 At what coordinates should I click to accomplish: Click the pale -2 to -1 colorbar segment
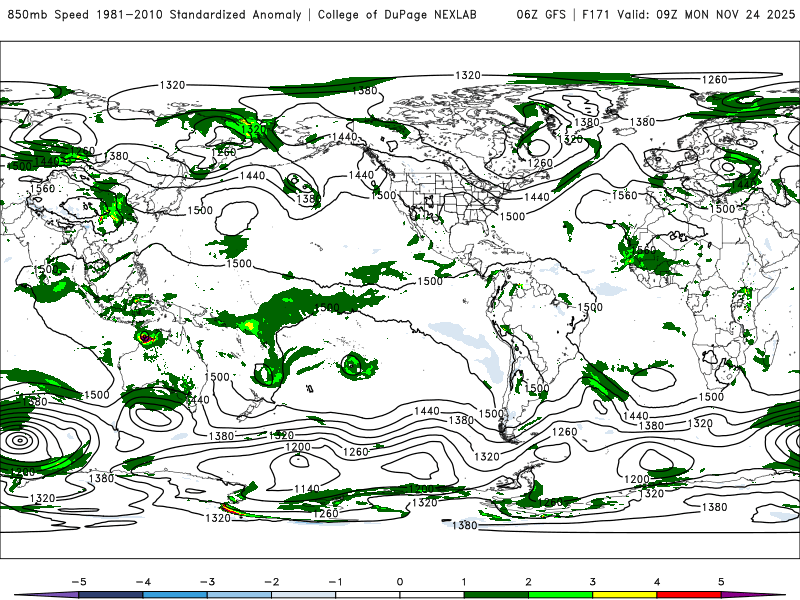[304, 595]
